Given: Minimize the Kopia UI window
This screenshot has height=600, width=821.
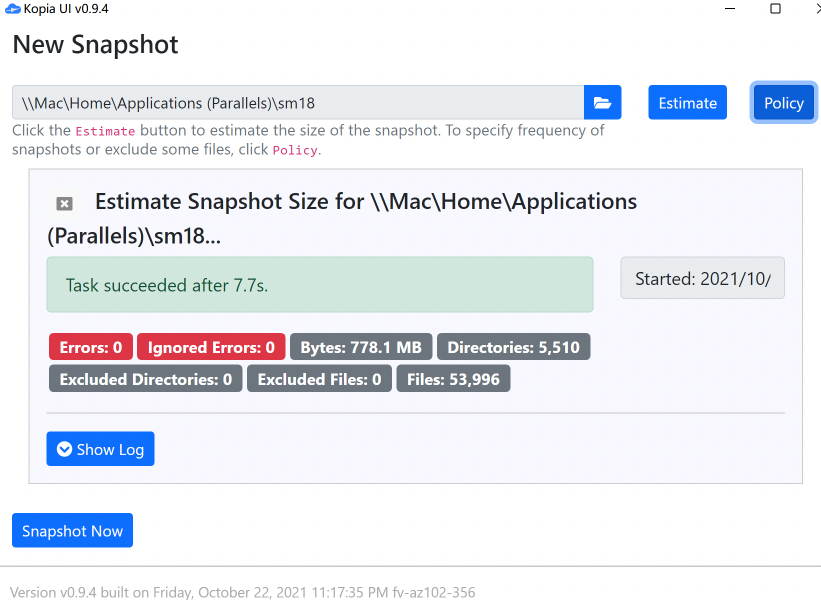Looking at the screenshot, I should click(x=728, y=9).
